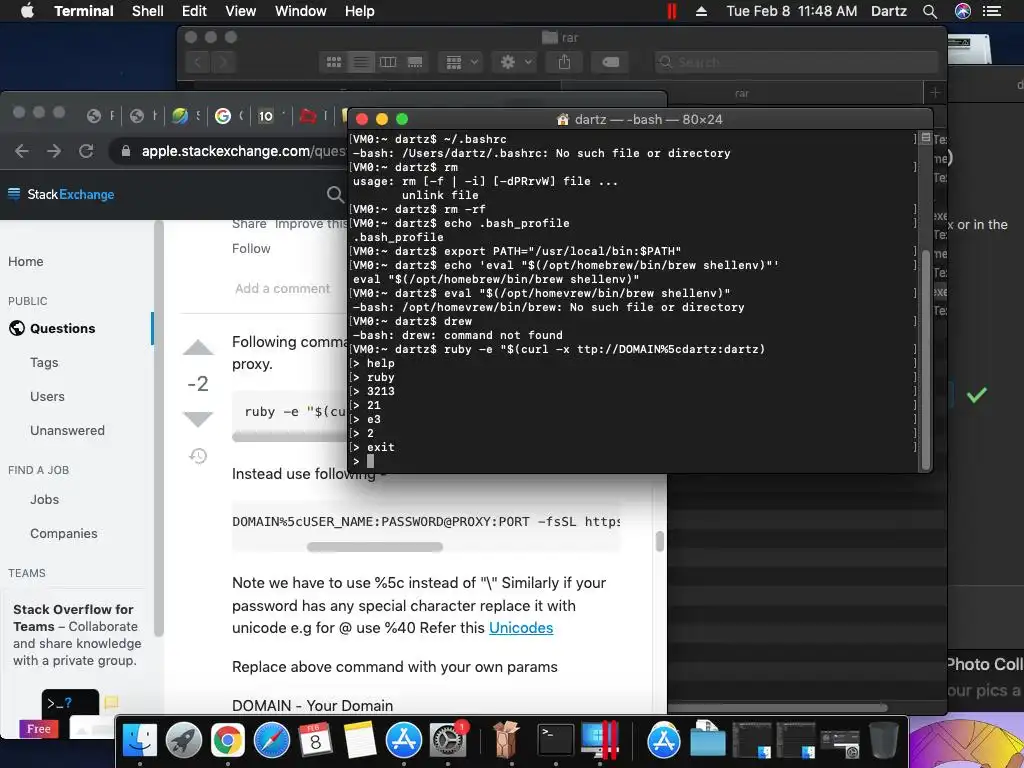Open Terminal from the Dock
The width and height of the screenshot is (1024, 768).
click(556, 741)
